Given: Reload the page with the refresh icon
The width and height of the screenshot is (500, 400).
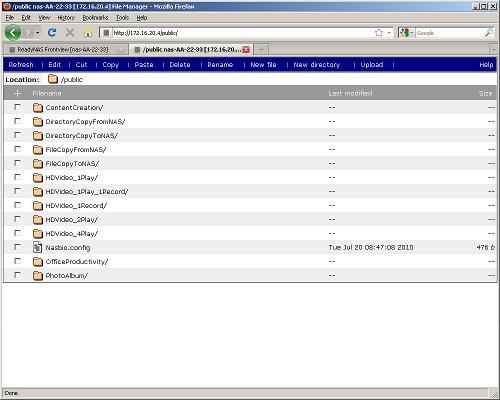Looking at the screenshot, I should [x=52, y=33].
